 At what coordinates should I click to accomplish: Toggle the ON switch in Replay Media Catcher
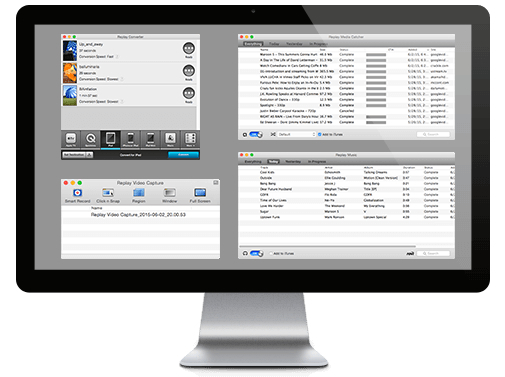click(256, 134)
